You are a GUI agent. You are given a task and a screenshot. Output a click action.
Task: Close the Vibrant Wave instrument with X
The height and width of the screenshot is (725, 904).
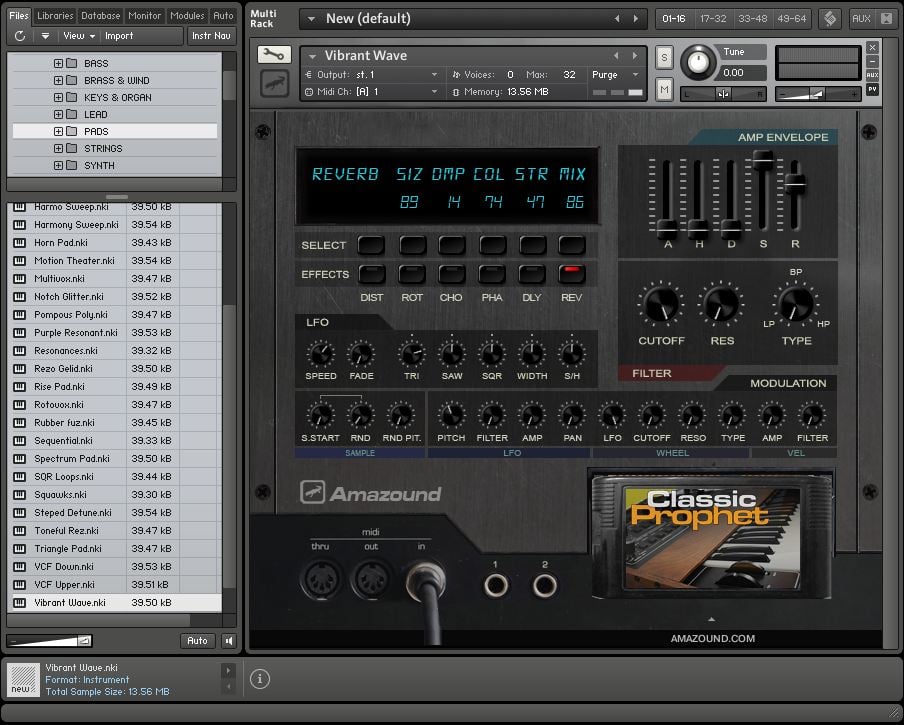pyautogui.click(x=872, y=47)
